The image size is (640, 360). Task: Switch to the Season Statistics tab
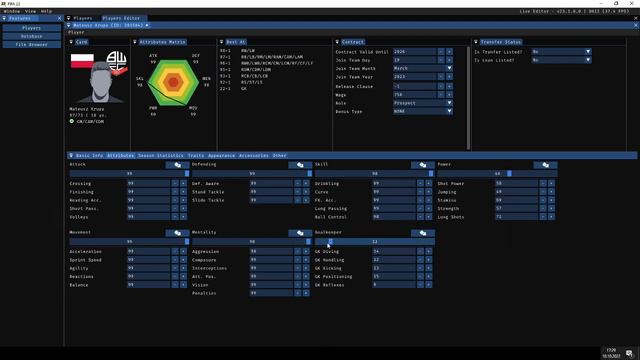pos(161,156)
